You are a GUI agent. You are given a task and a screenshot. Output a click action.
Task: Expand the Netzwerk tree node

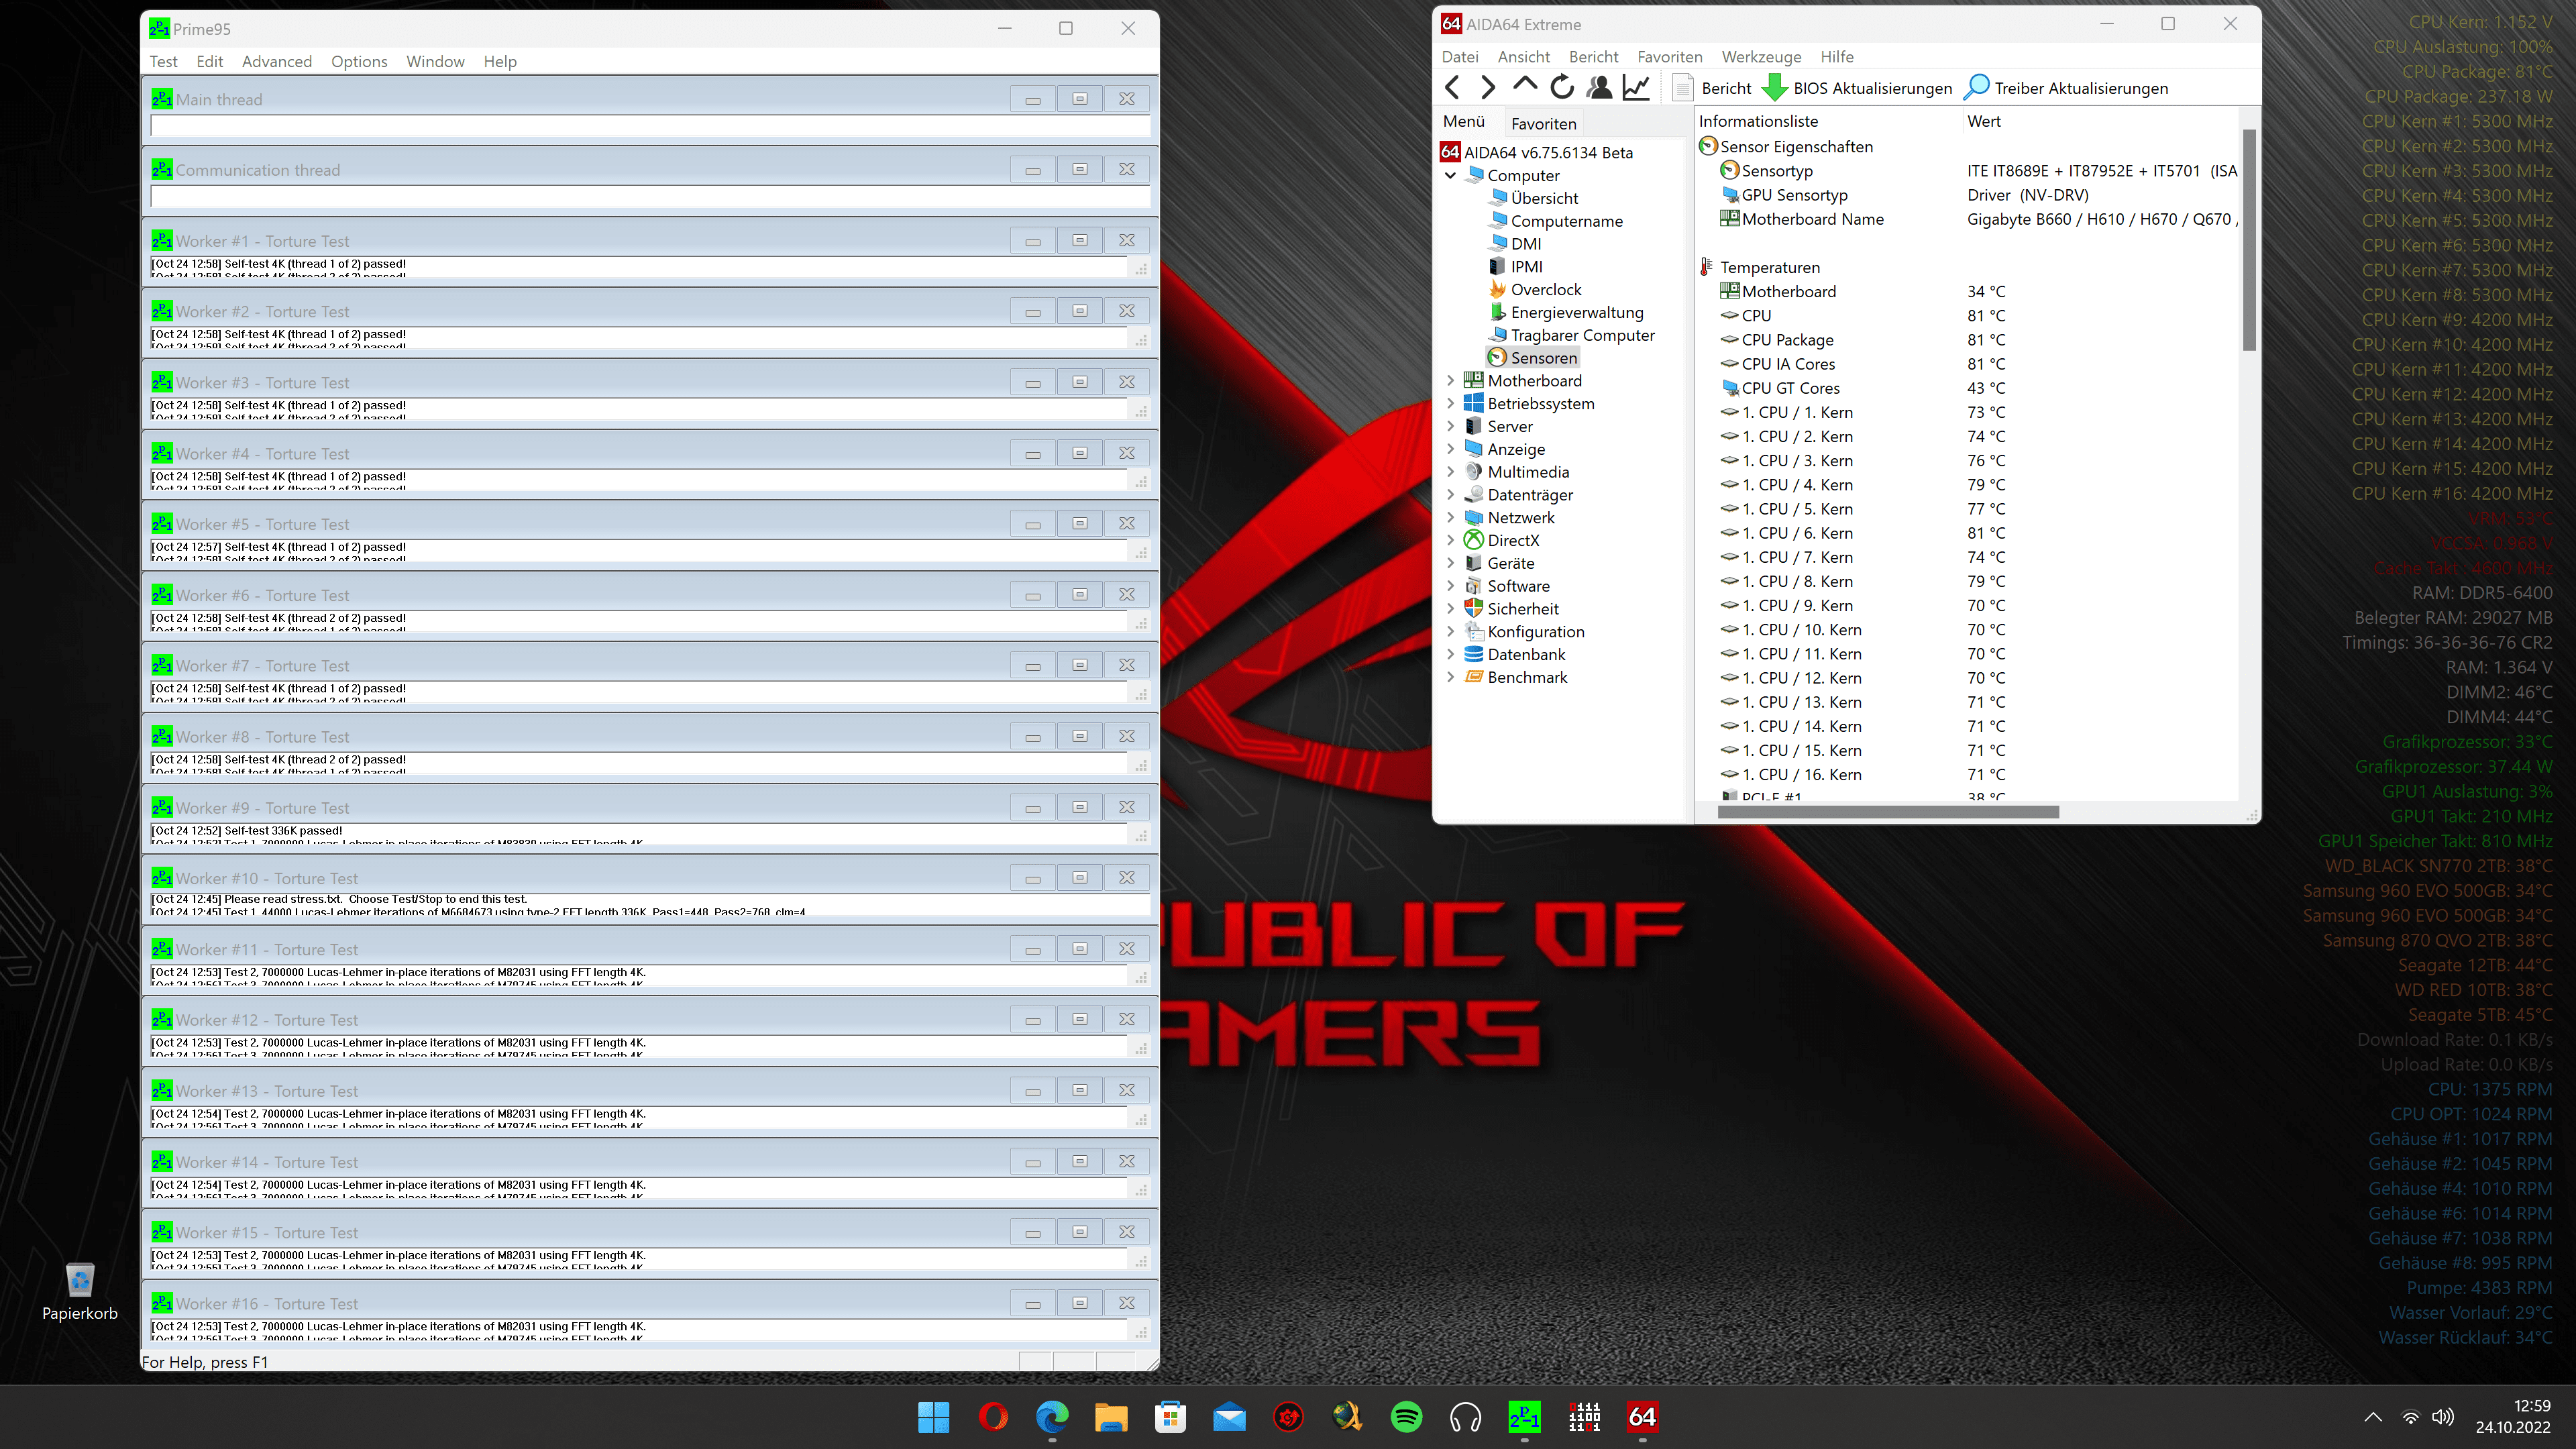[1451, 518]
